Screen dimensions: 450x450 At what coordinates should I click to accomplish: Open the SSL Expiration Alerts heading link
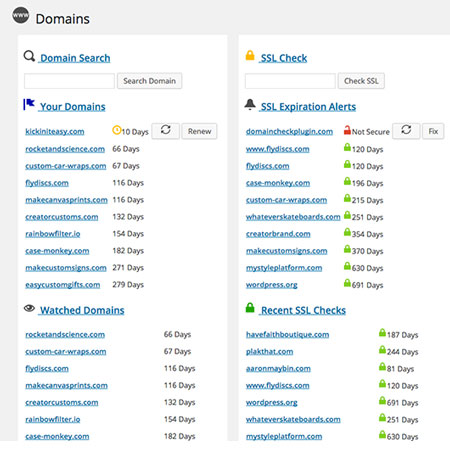[308, 107]
